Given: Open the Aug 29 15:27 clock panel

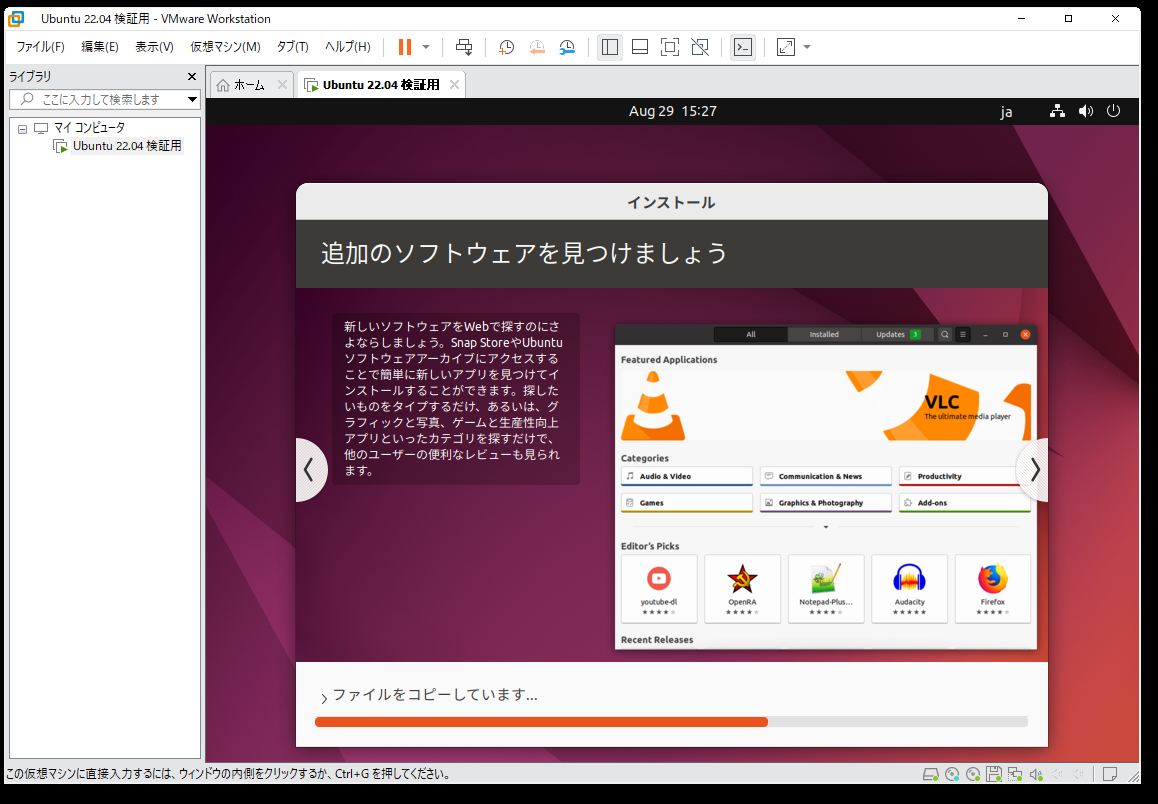Looking at the screenshot, I should click(673, 111).
